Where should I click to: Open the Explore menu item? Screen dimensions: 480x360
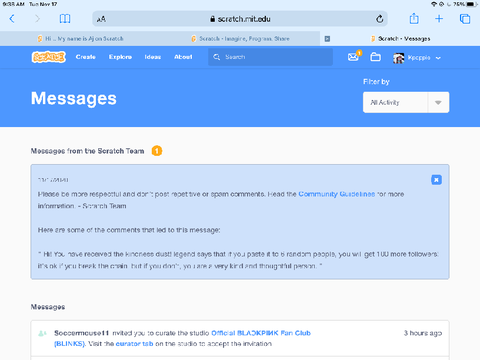[x=120, y=57]
